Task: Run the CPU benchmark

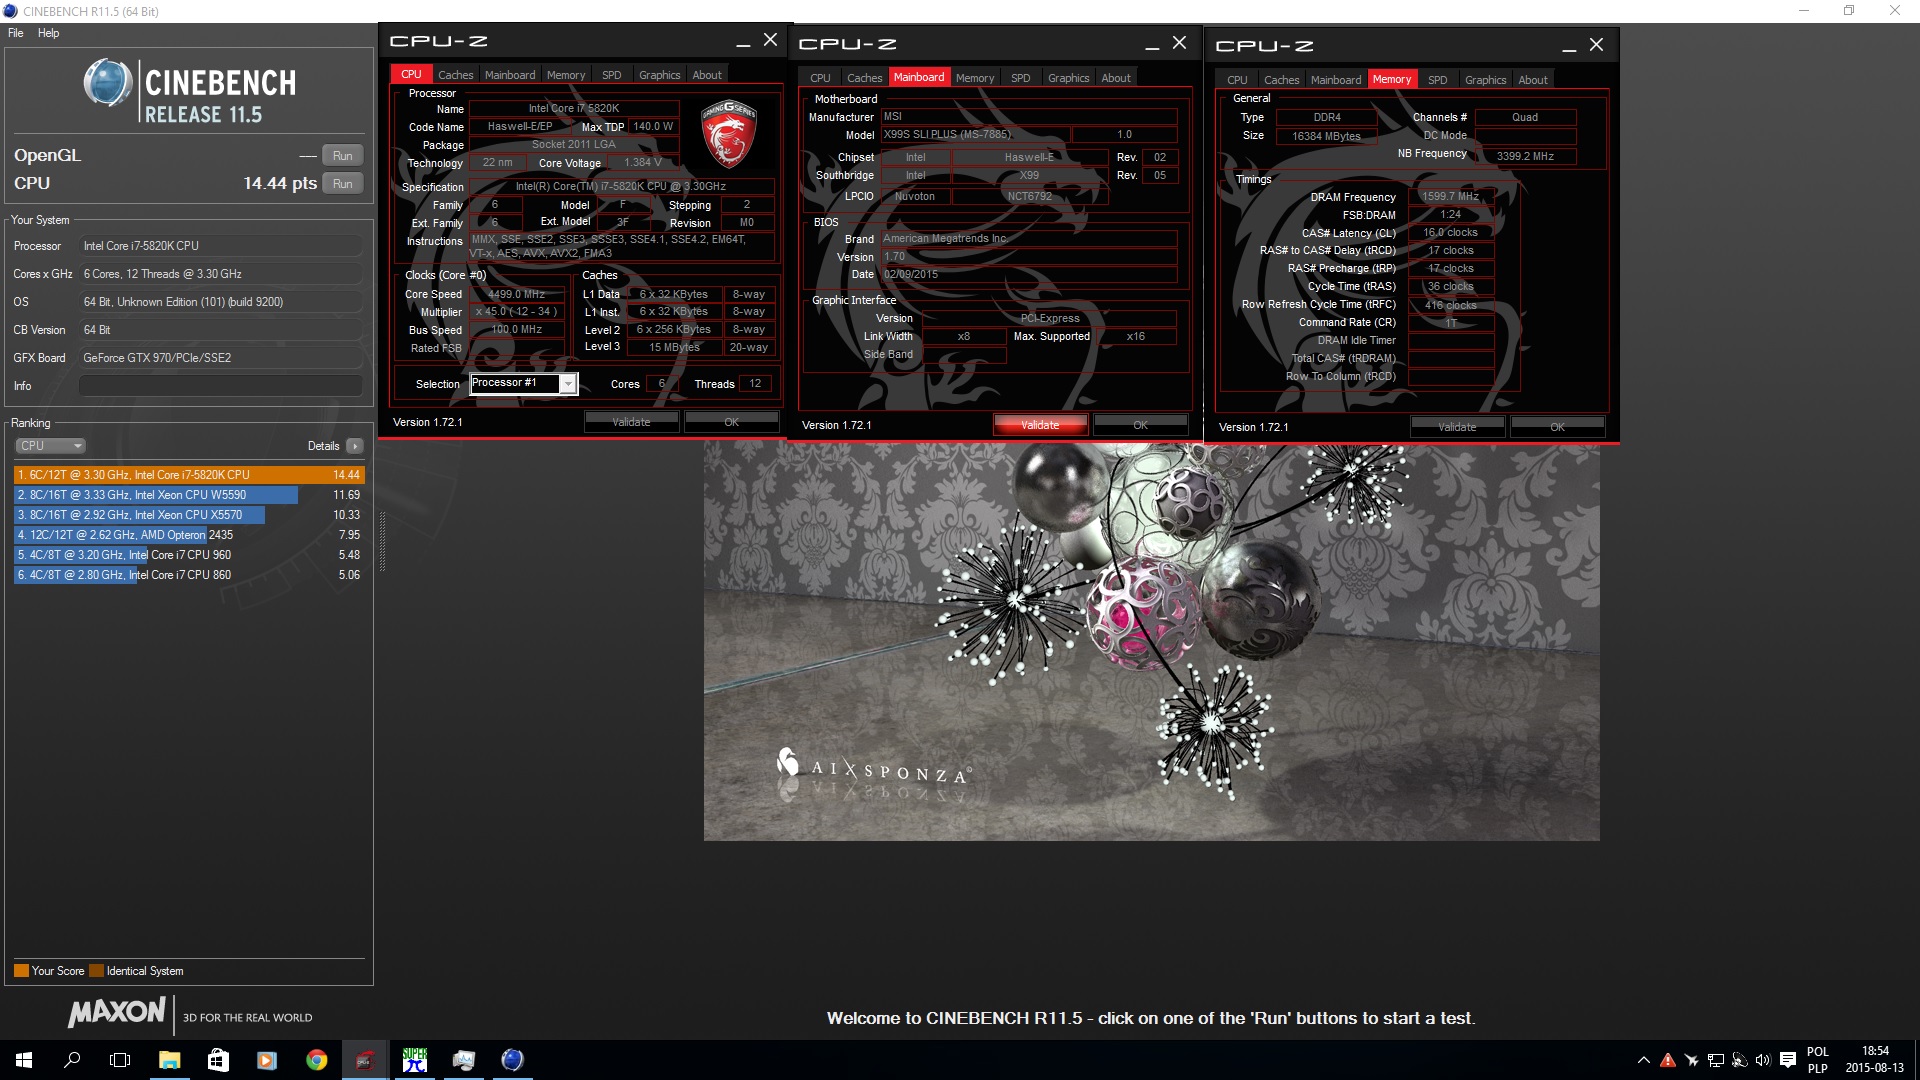Action: (343, 184)
